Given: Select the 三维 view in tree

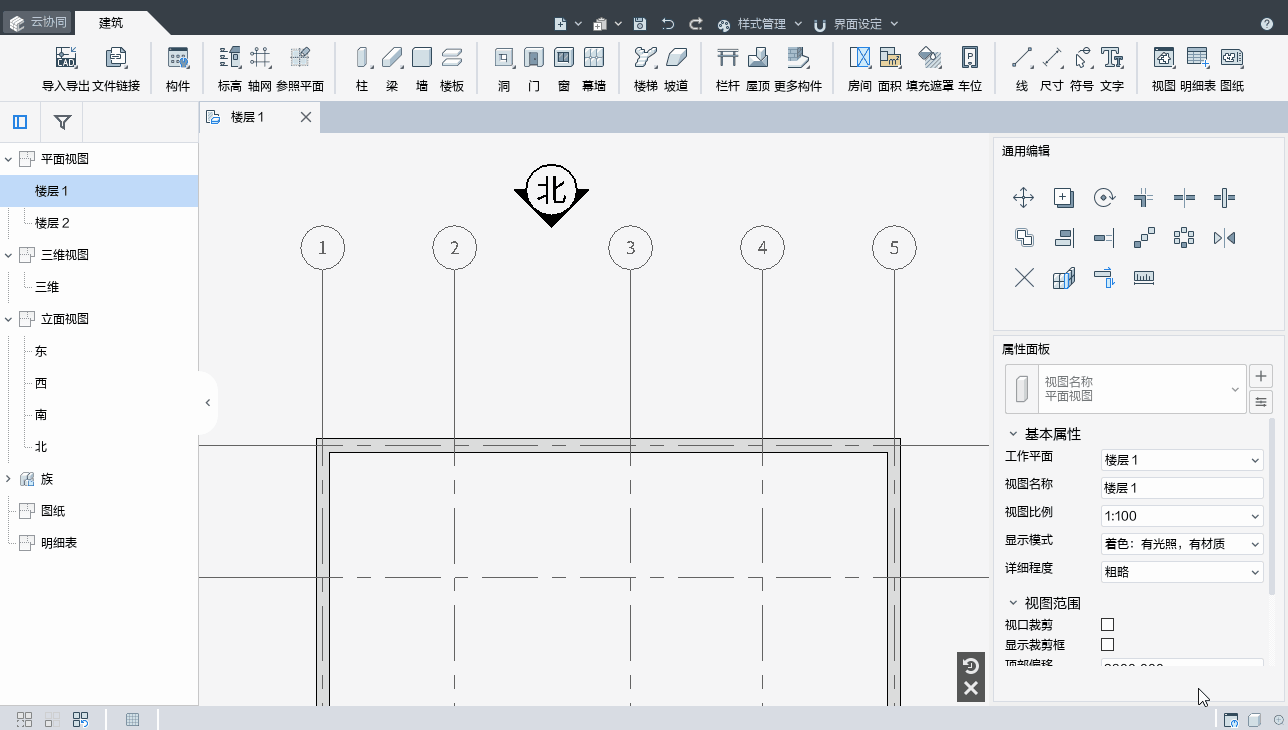Looking at the screenshot, I should pyautogui.click(x=47, y=287).
